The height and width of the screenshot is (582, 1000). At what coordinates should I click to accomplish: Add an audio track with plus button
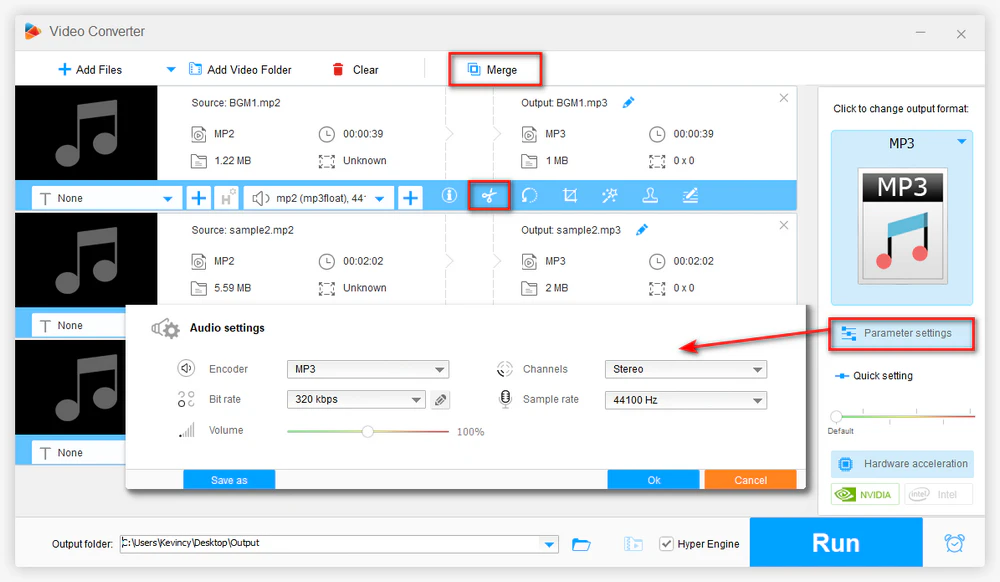click(x=410, y=198)
